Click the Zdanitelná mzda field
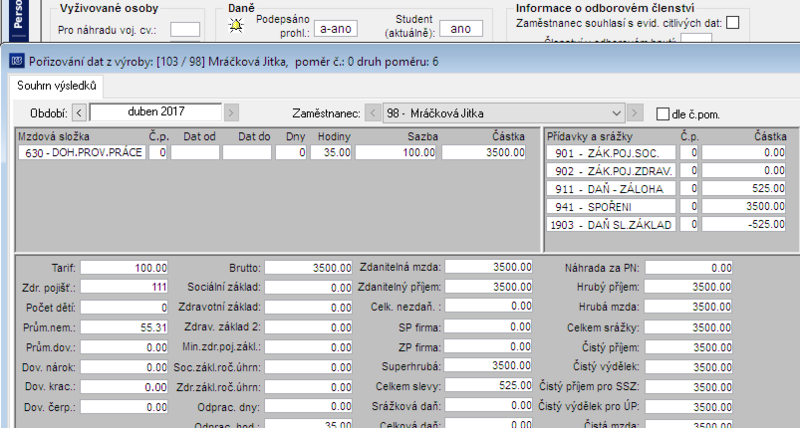Image resolution: width=800 pixels, height=428 pixels. pyautogui.click(x=488, y=267)
